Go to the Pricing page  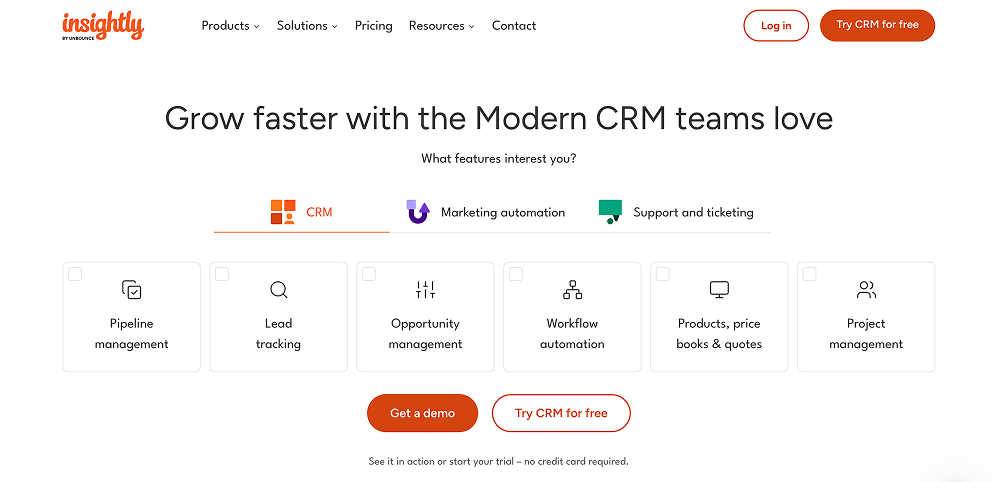tap(374, 26)
